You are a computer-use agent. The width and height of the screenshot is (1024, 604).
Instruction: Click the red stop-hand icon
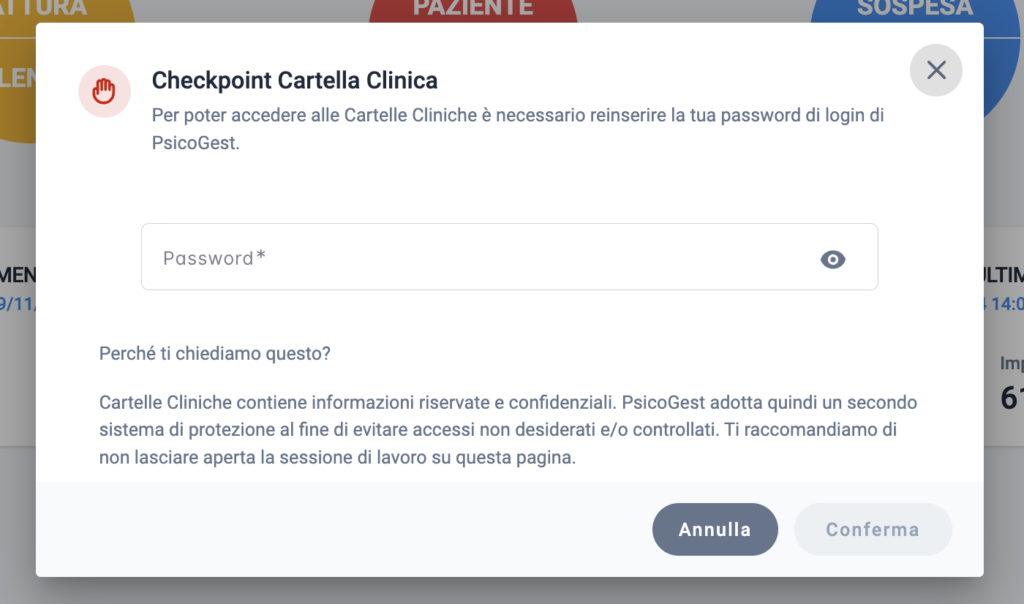[x=104, y=91]
